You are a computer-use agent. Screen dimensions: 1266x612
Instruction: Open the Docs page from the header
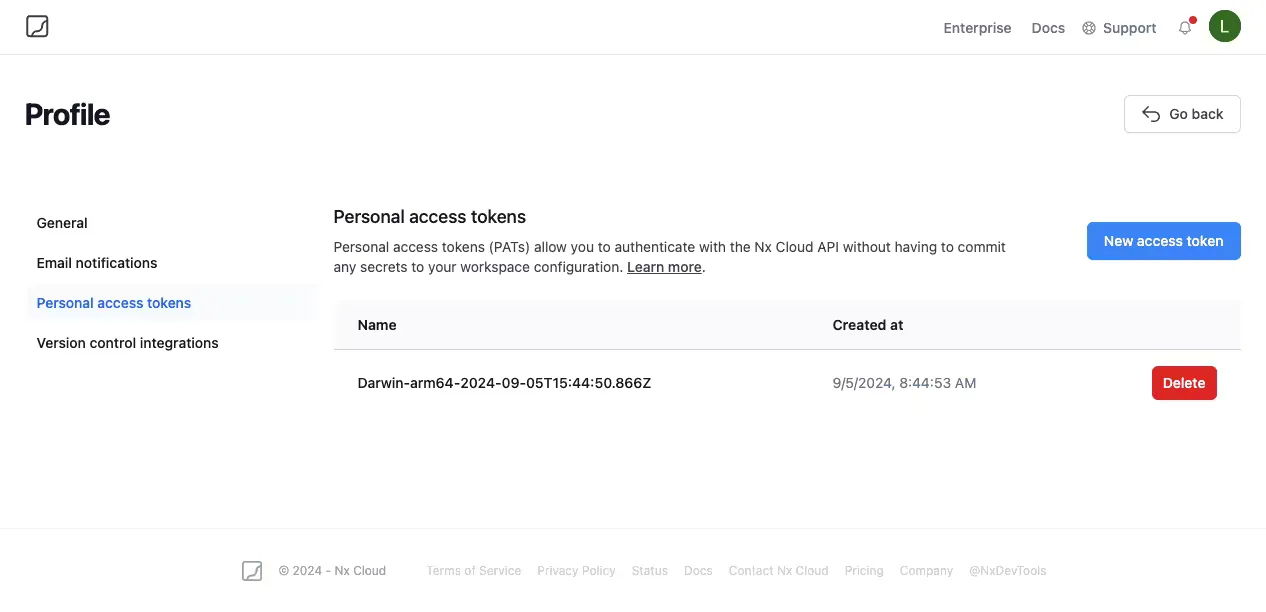coord(1047,28)
